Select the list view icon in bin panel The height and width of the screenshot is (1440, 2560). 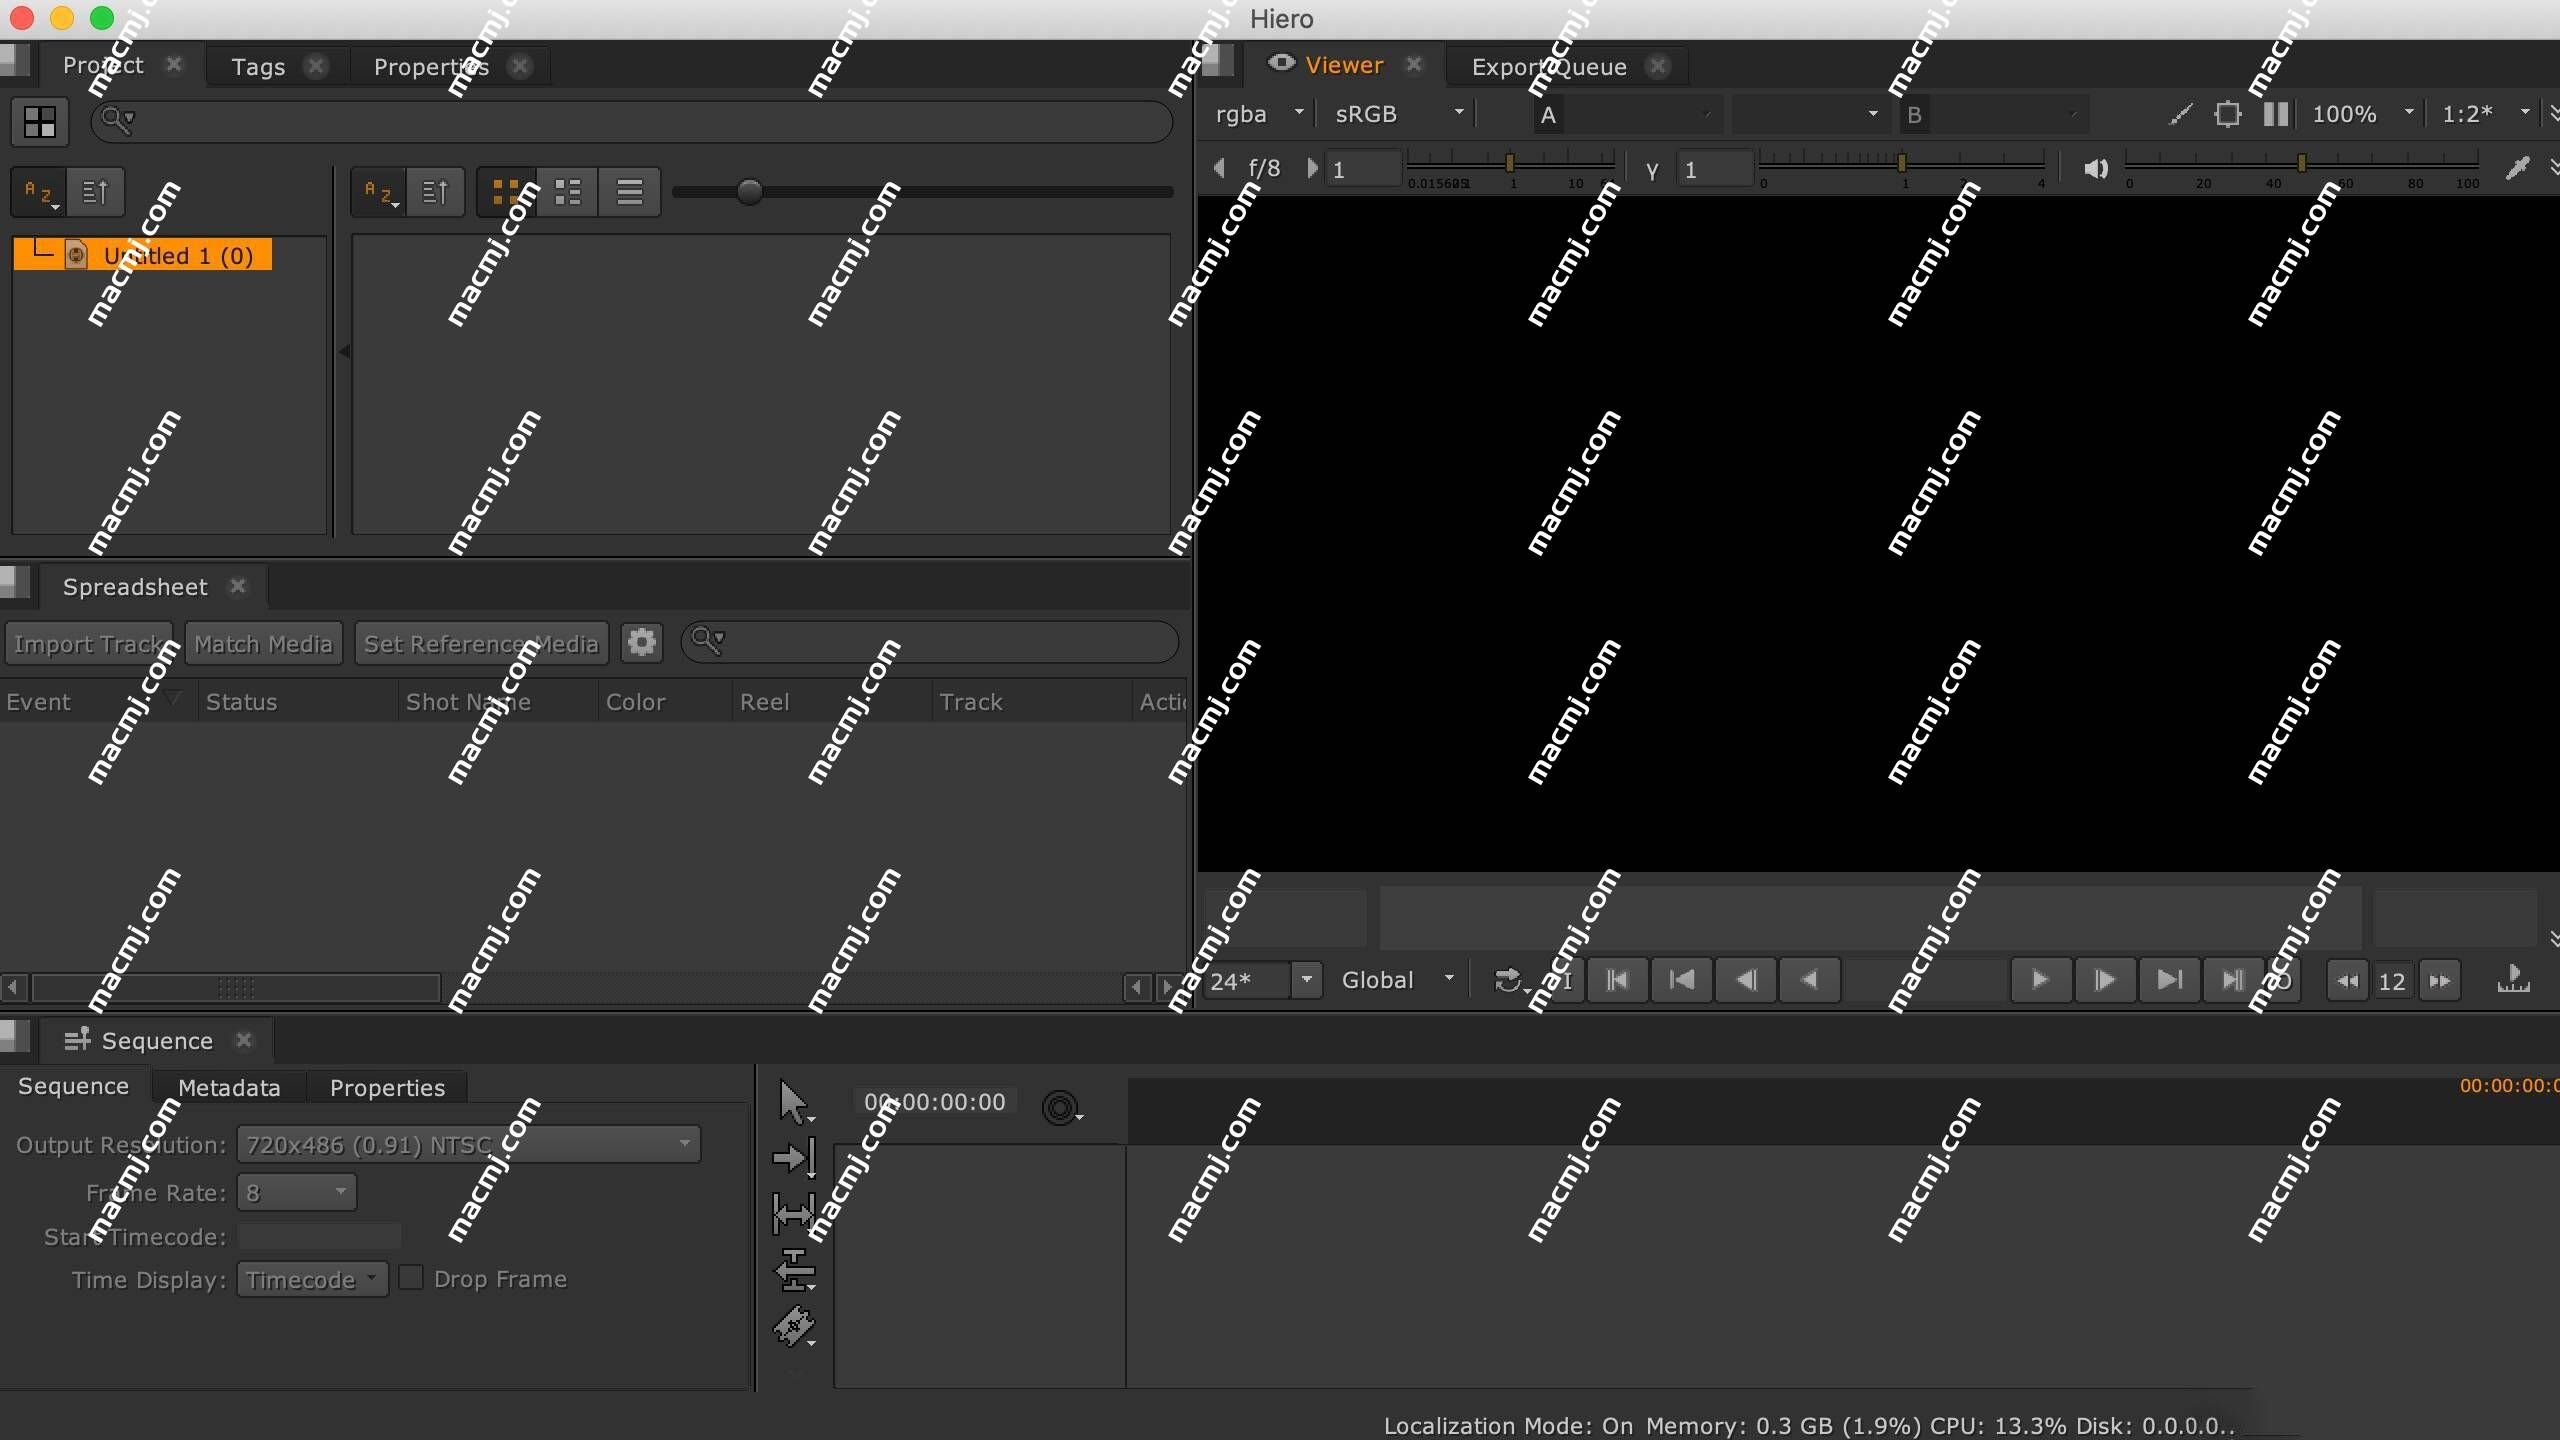(x=629, y=190)
